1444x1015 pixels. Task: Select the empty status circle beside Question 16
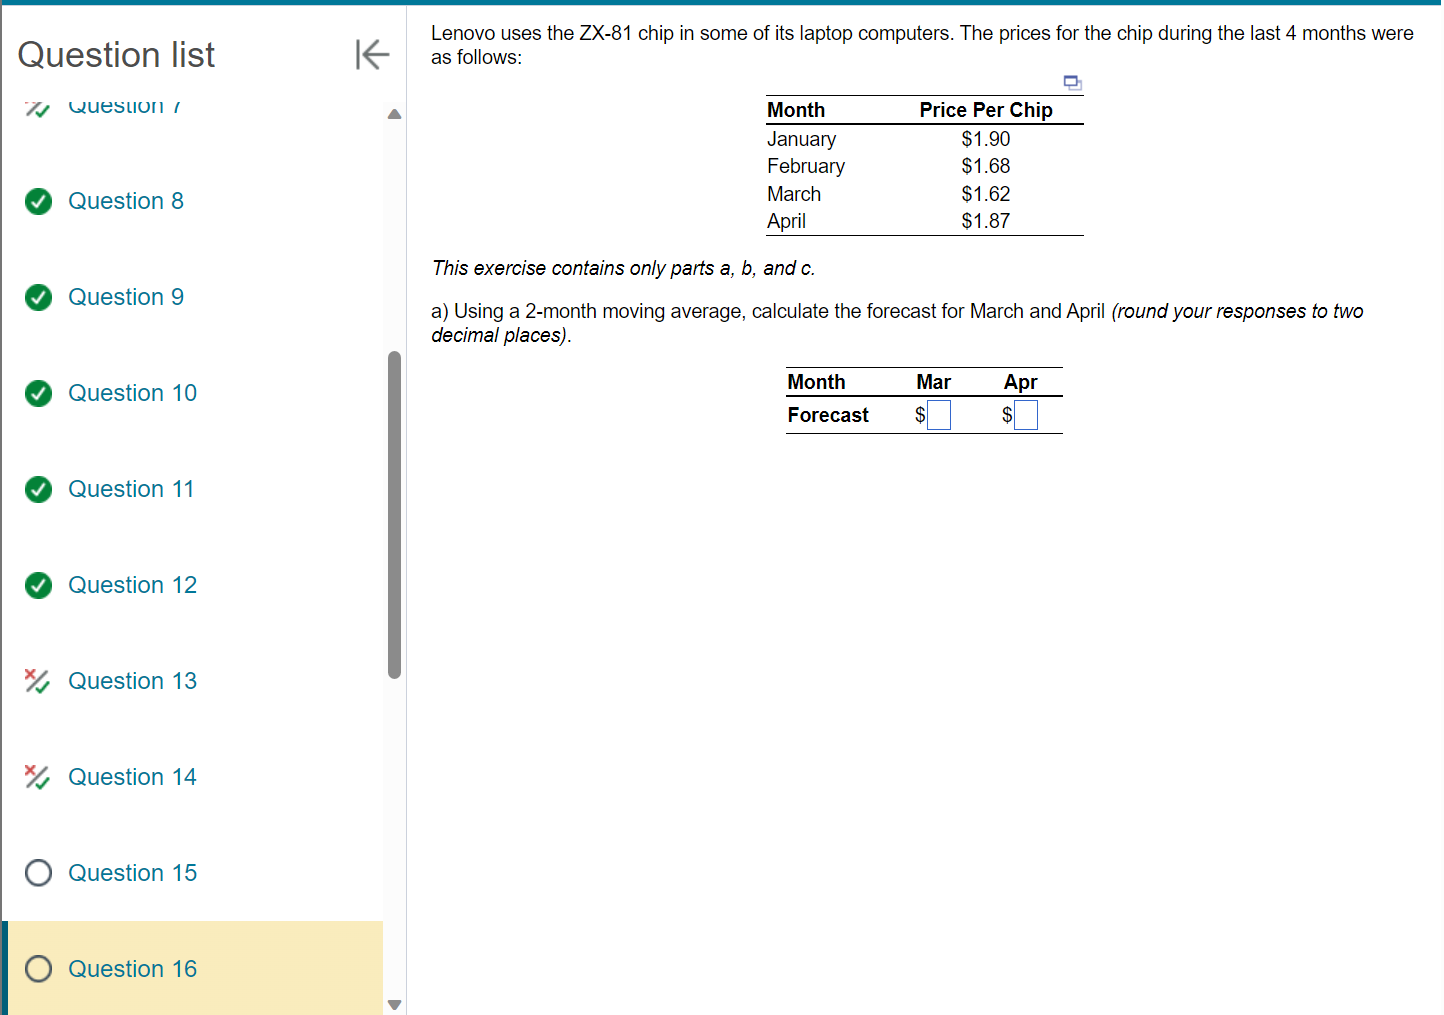tap(37, 968)
